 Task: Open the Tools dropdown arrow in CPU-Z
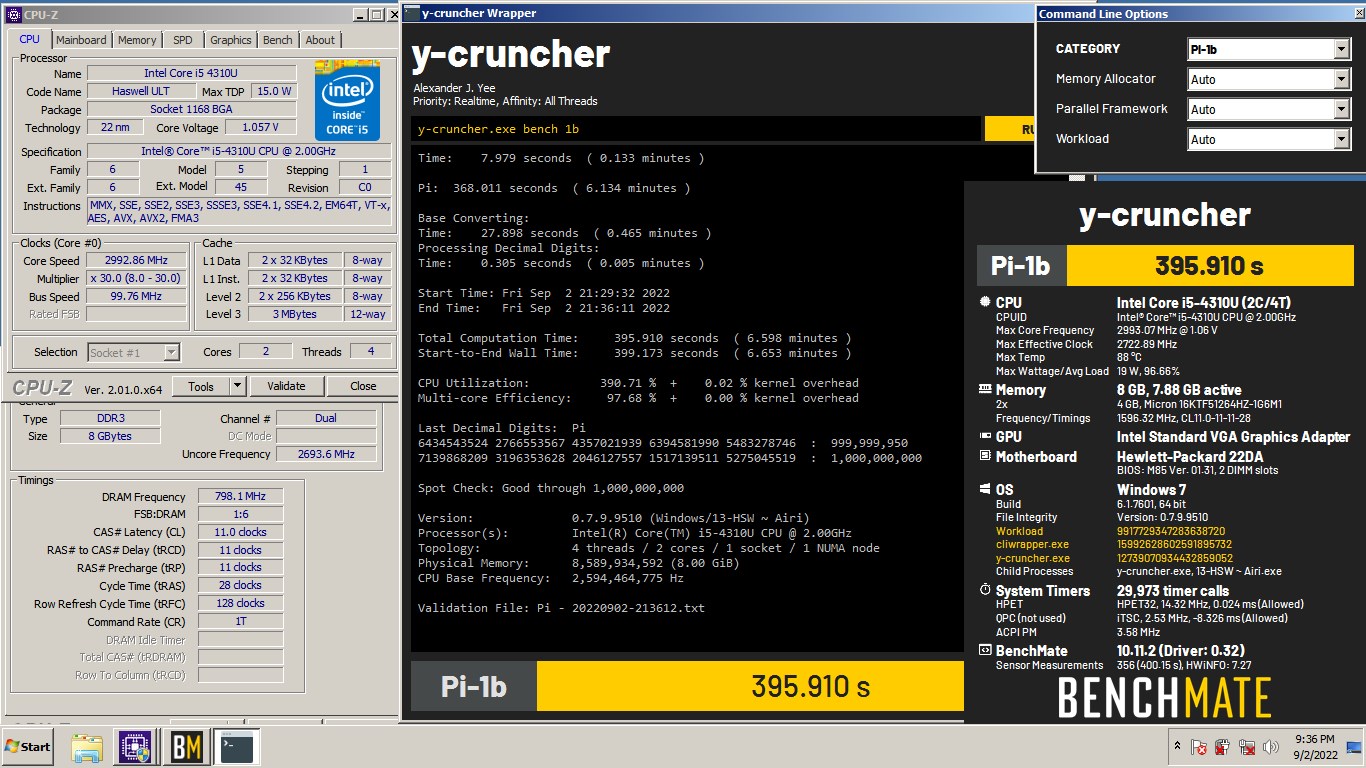coord(237,386)
